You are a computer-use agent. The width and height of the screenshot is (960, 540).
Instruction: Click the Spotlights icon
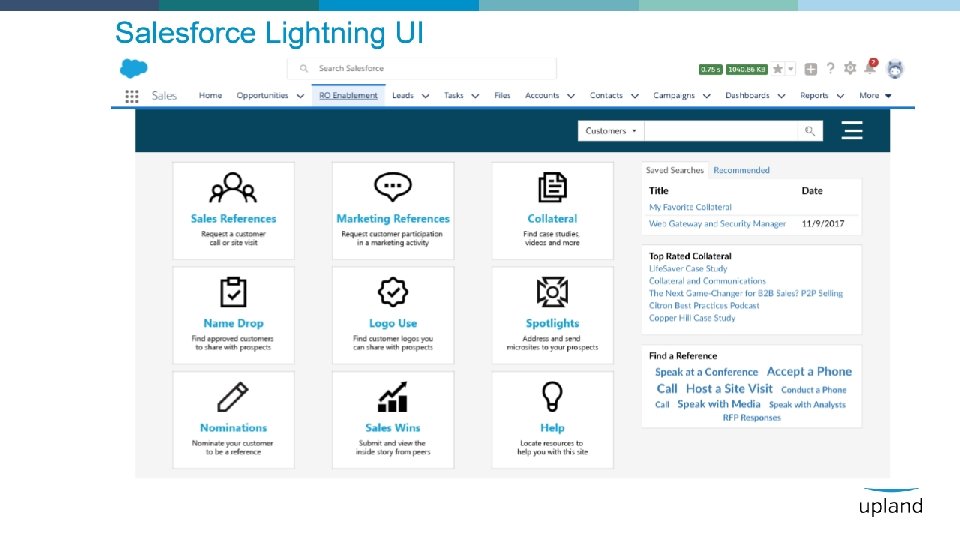(552, 292)
